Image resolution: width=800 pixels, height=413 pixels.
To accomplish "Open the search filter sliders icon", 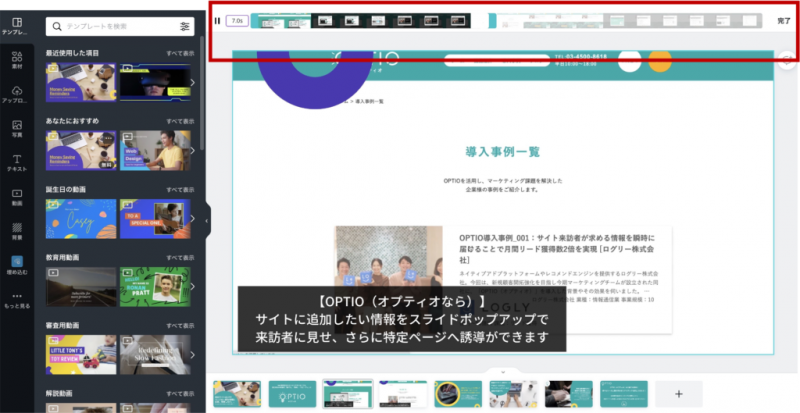I will click(185, 26).
